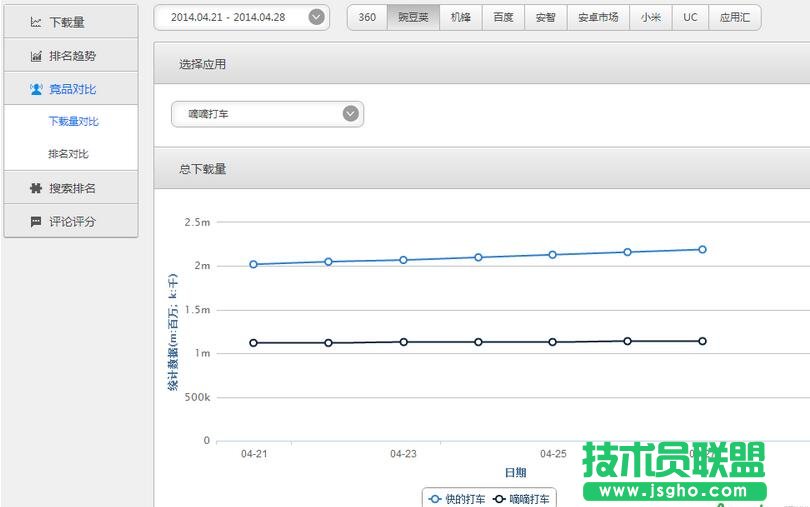The width and height of the screenshot is (810, 507).
Task: Click the last blue data point of 快的打车
Action: (702, 249)
